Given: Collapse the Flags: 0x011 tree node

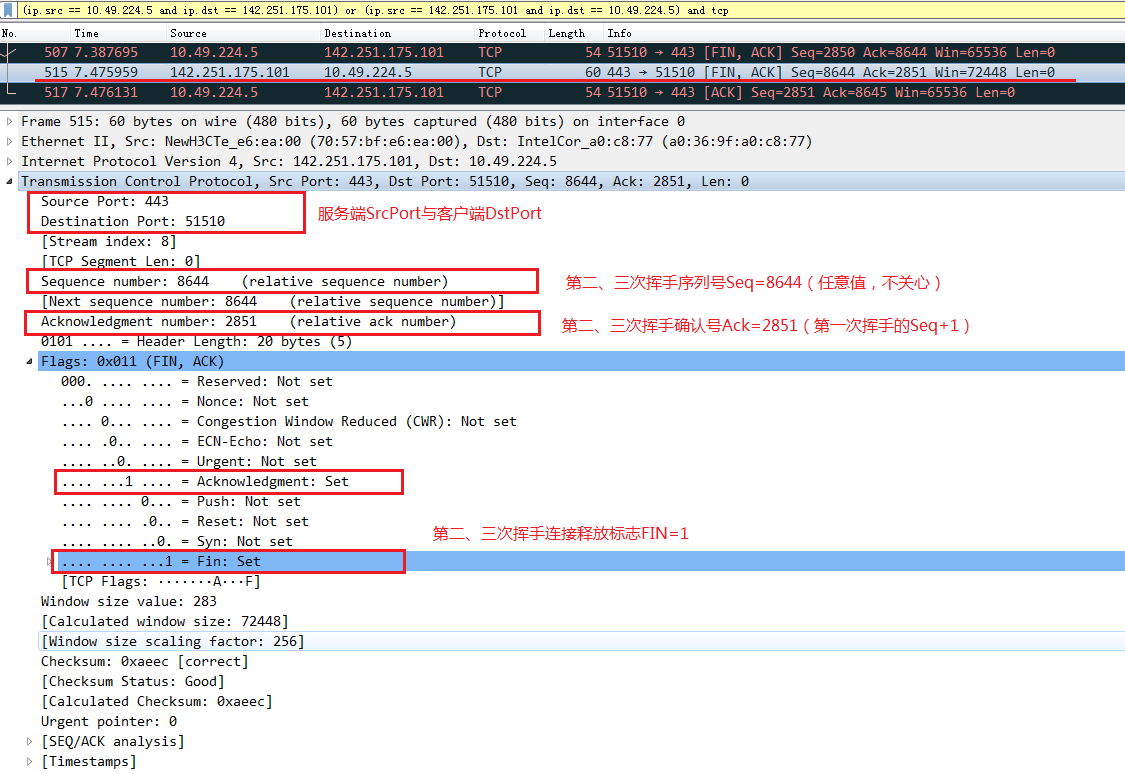Looking at the screenshot, I should point(30,361).
